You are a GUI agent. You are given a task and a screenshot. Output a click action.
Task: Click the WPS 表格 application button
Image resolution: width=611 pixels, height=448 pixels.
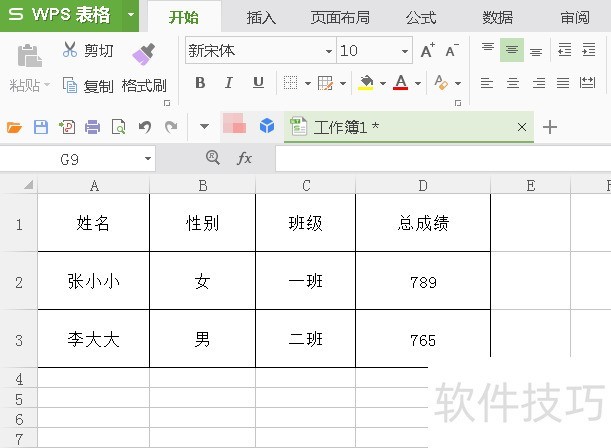pos(61,15)
